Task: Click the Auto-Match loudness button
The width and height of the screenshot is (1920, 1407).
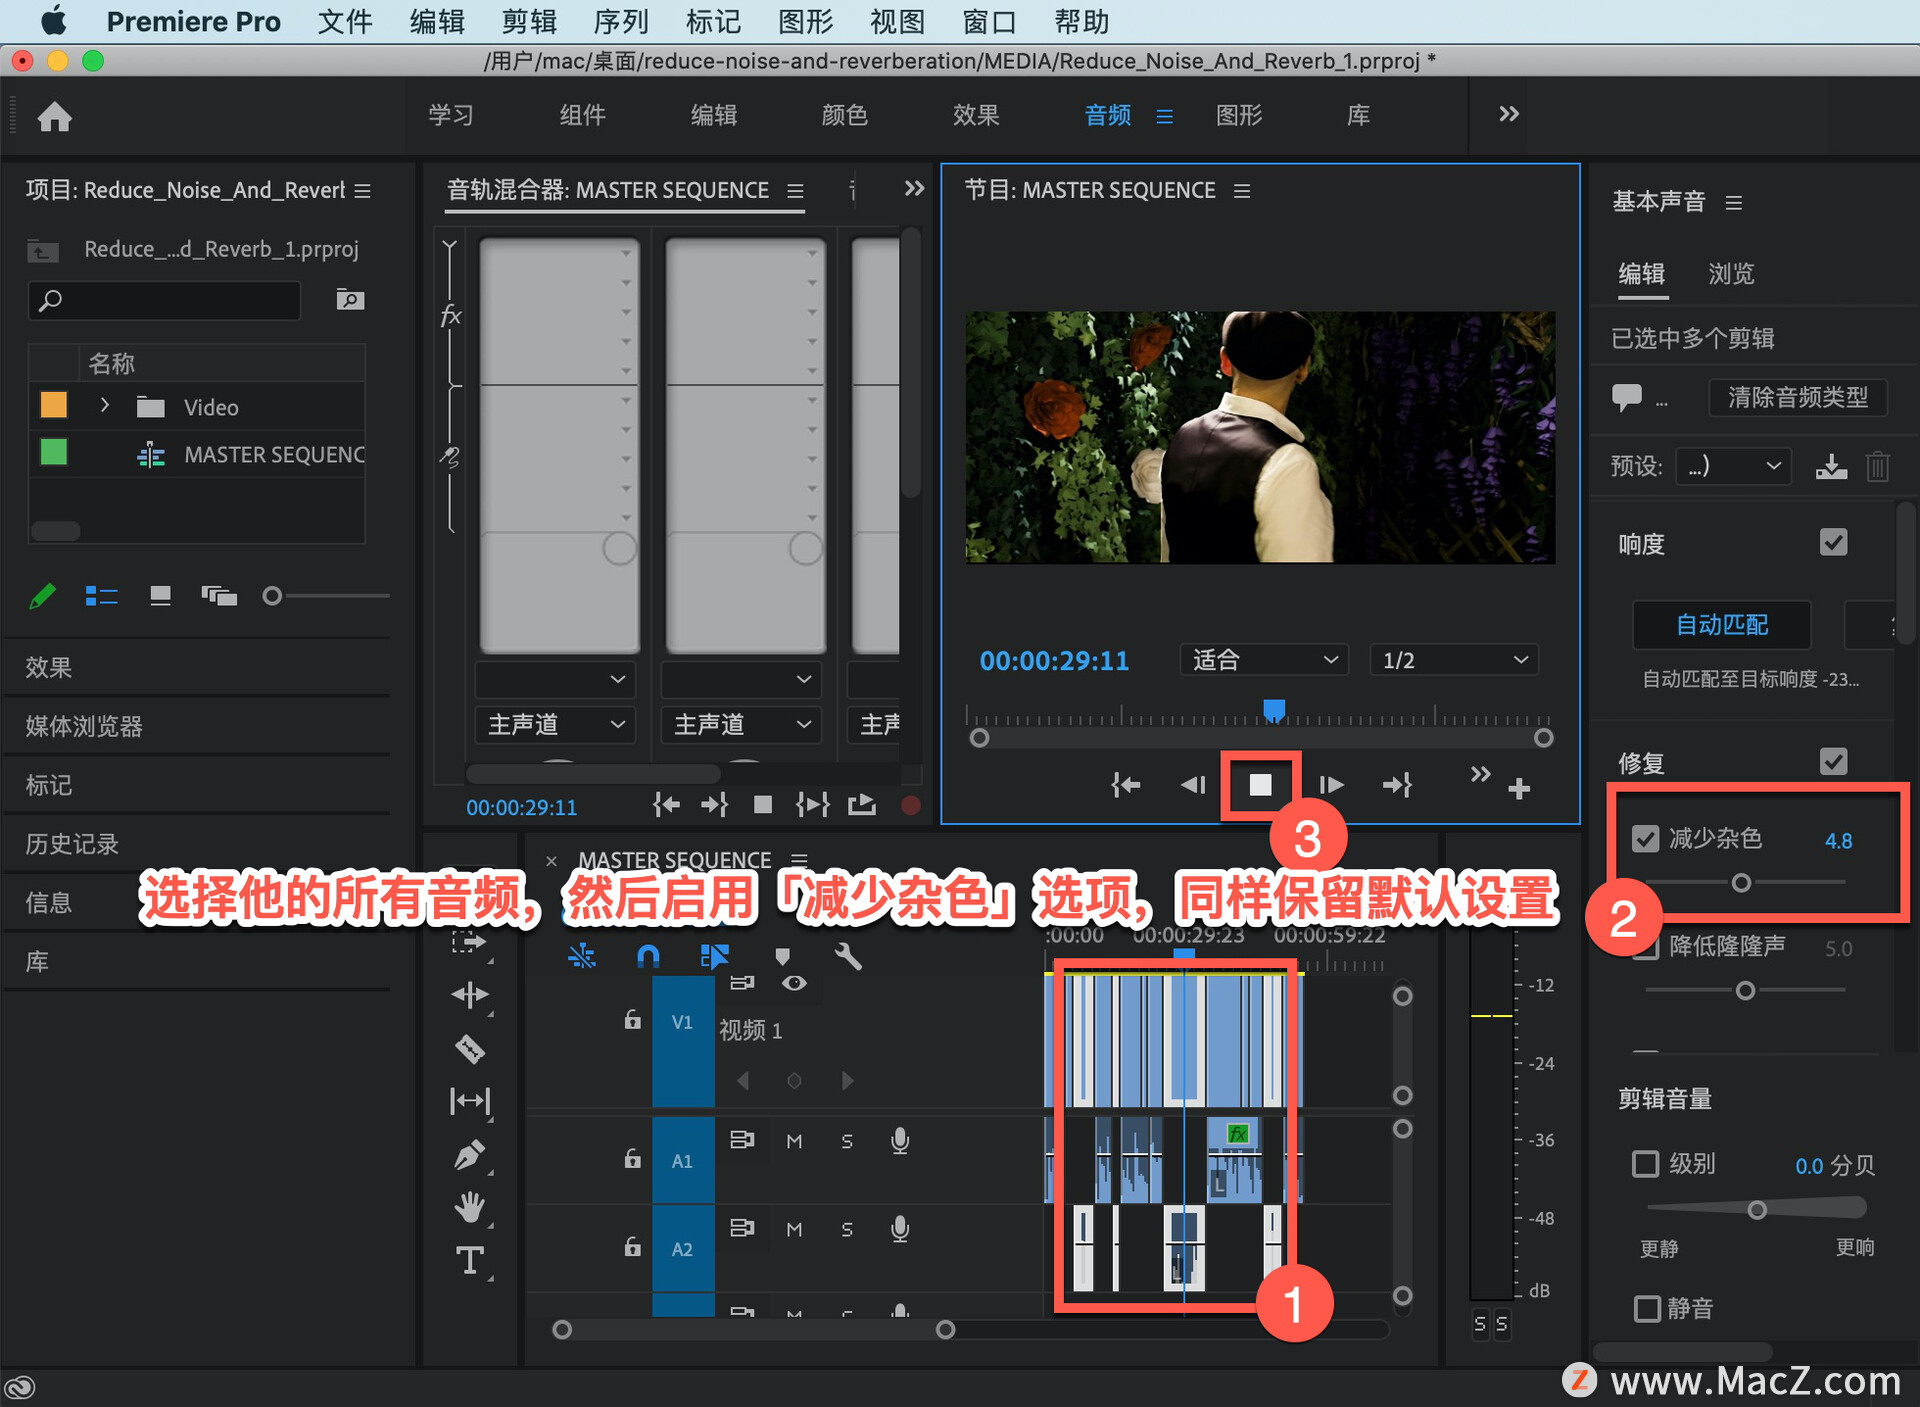Action: [1722, 625]
